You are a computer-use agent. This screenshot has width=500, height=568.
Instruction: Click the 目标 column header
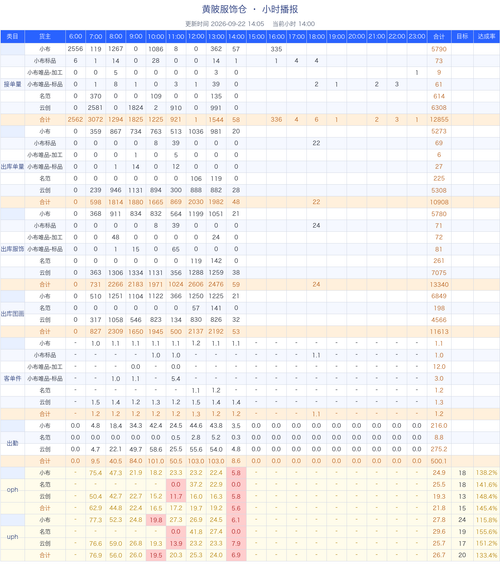click(462, 36)
